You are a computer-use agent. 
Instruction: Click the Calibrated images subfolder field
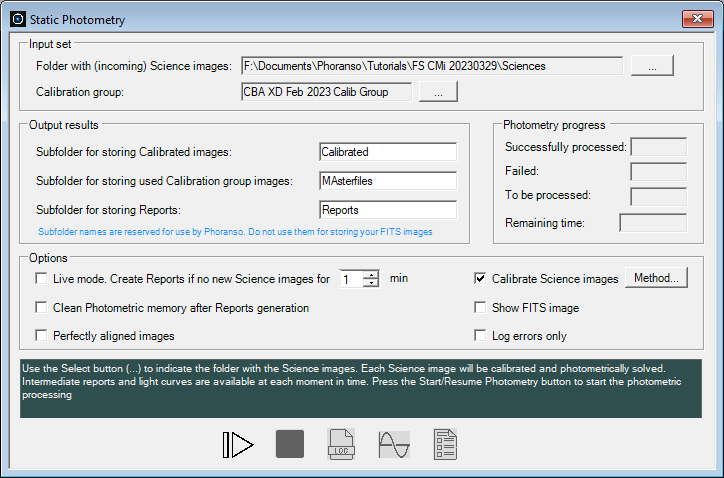[387, 152]
